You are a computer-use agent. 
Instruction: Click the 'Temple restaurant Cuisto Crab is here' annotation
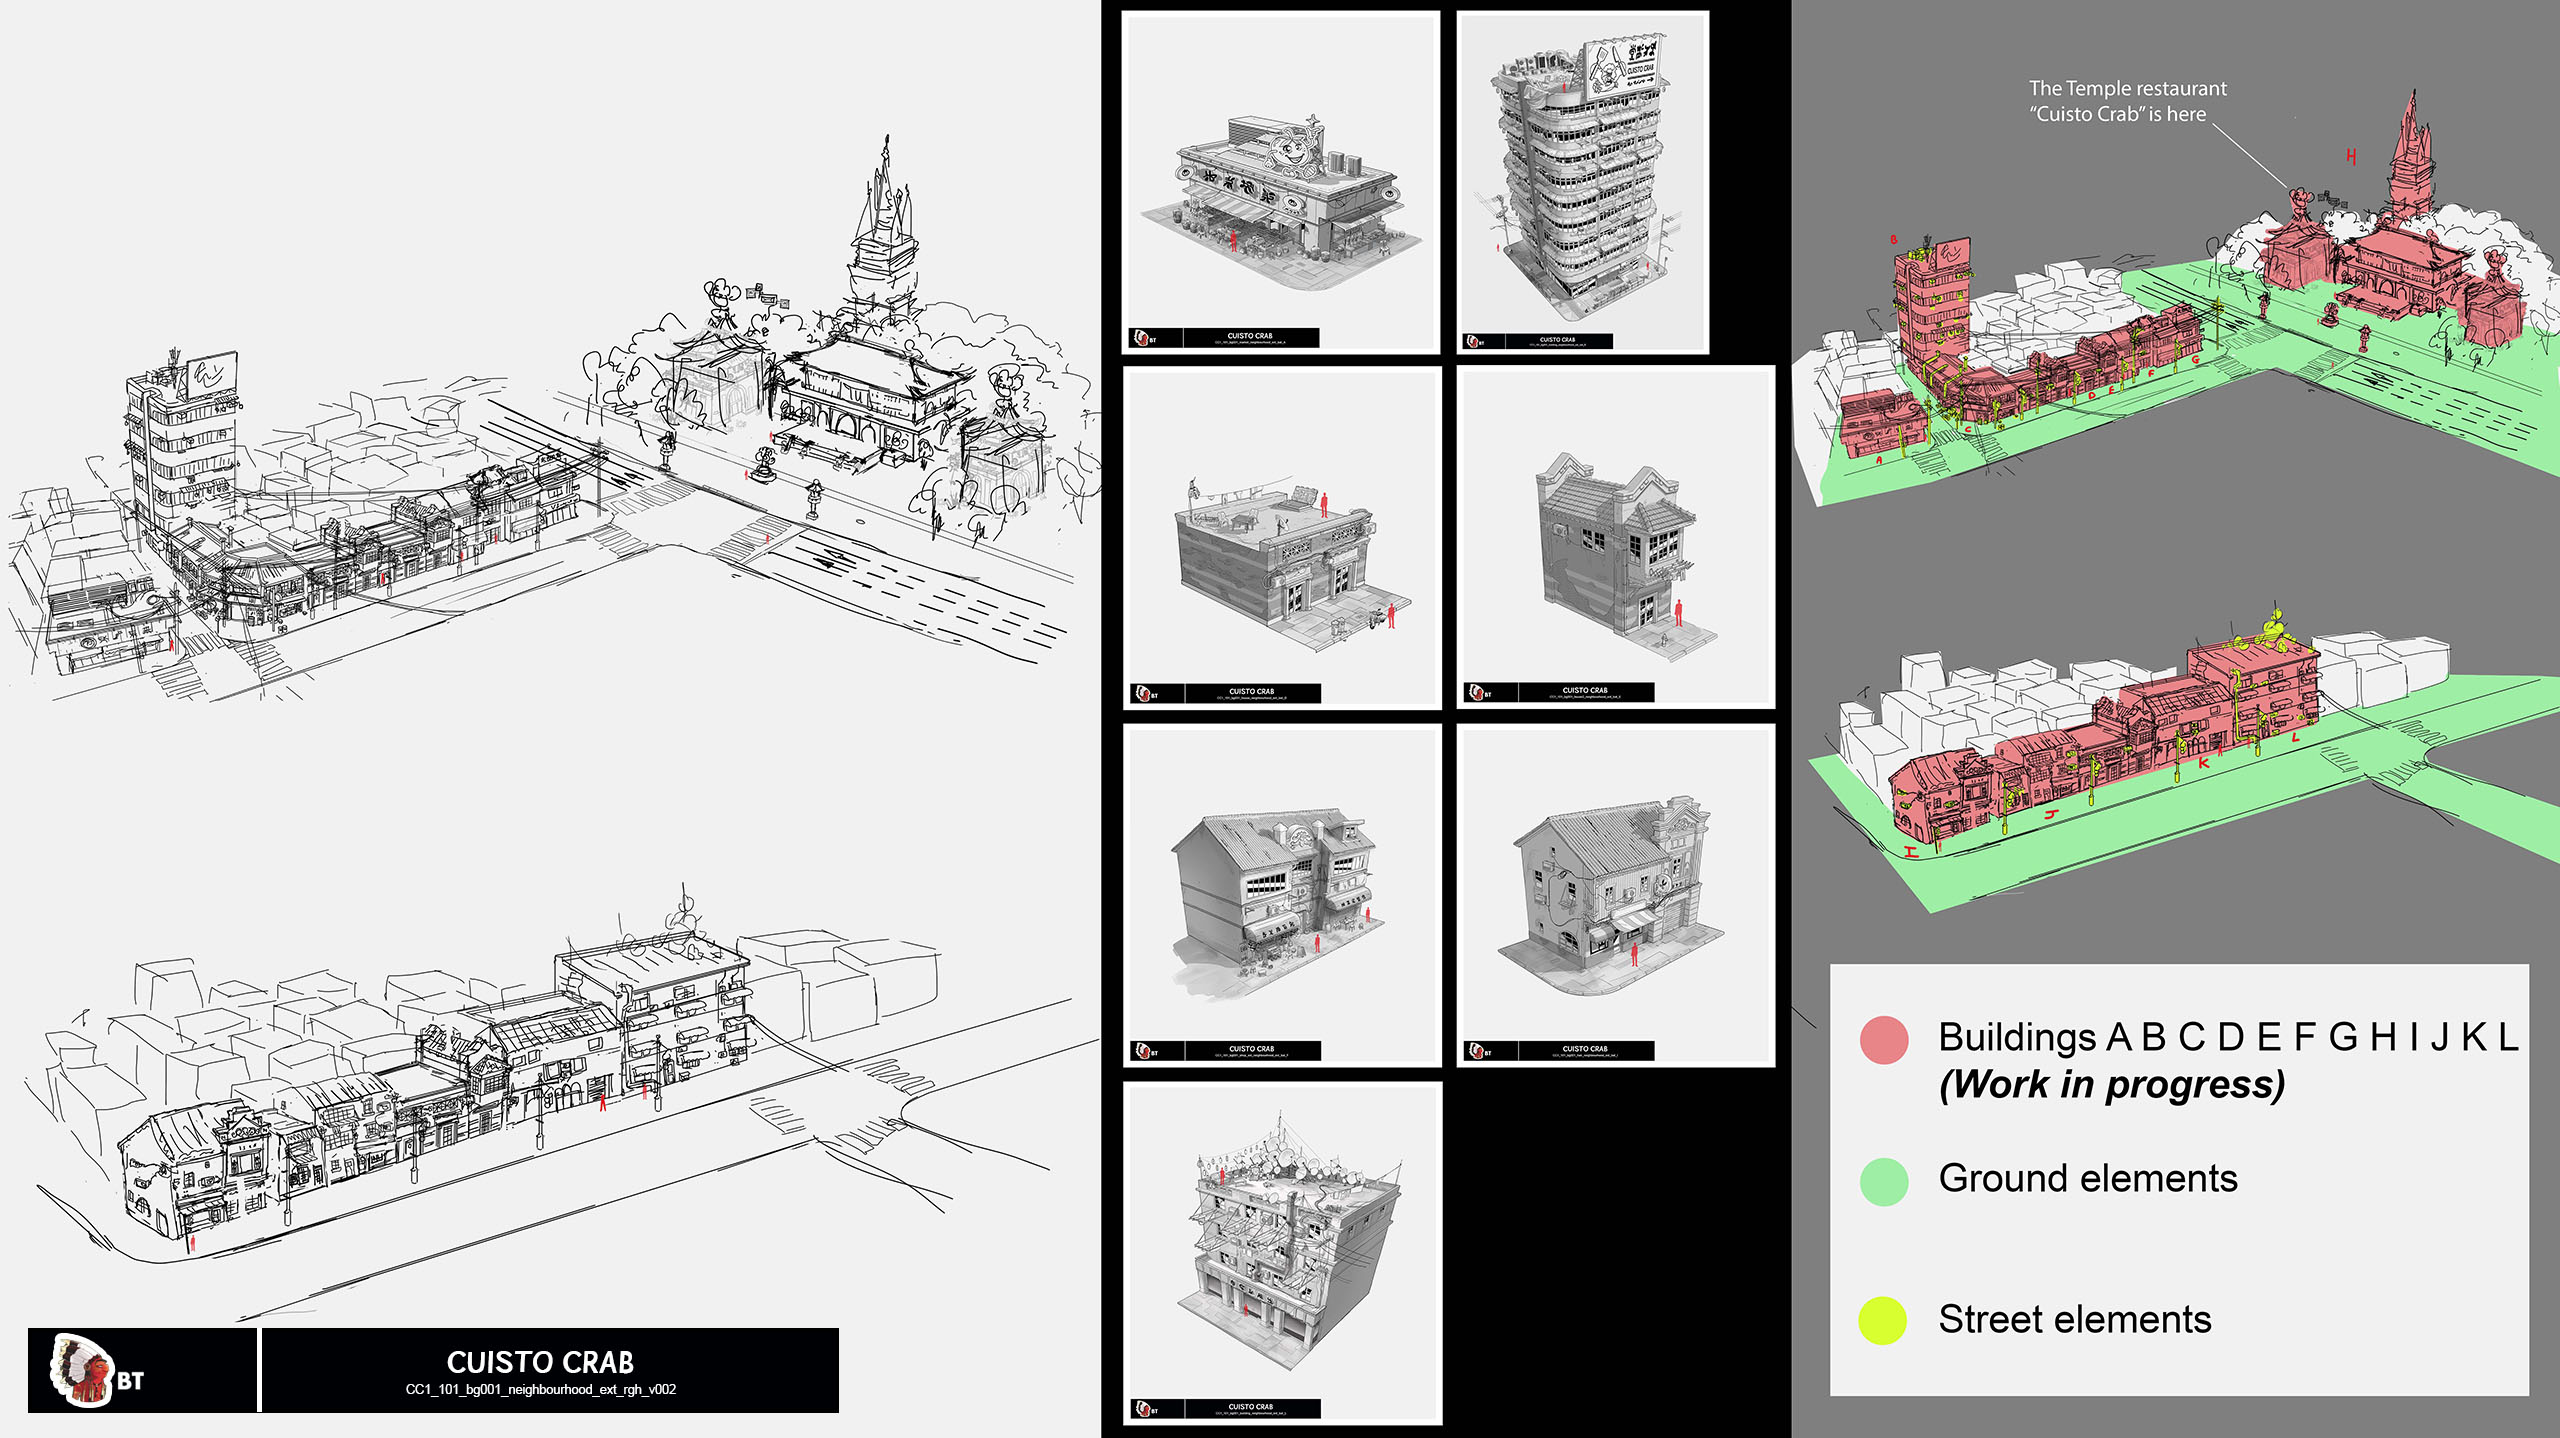tap(2126, 101)
